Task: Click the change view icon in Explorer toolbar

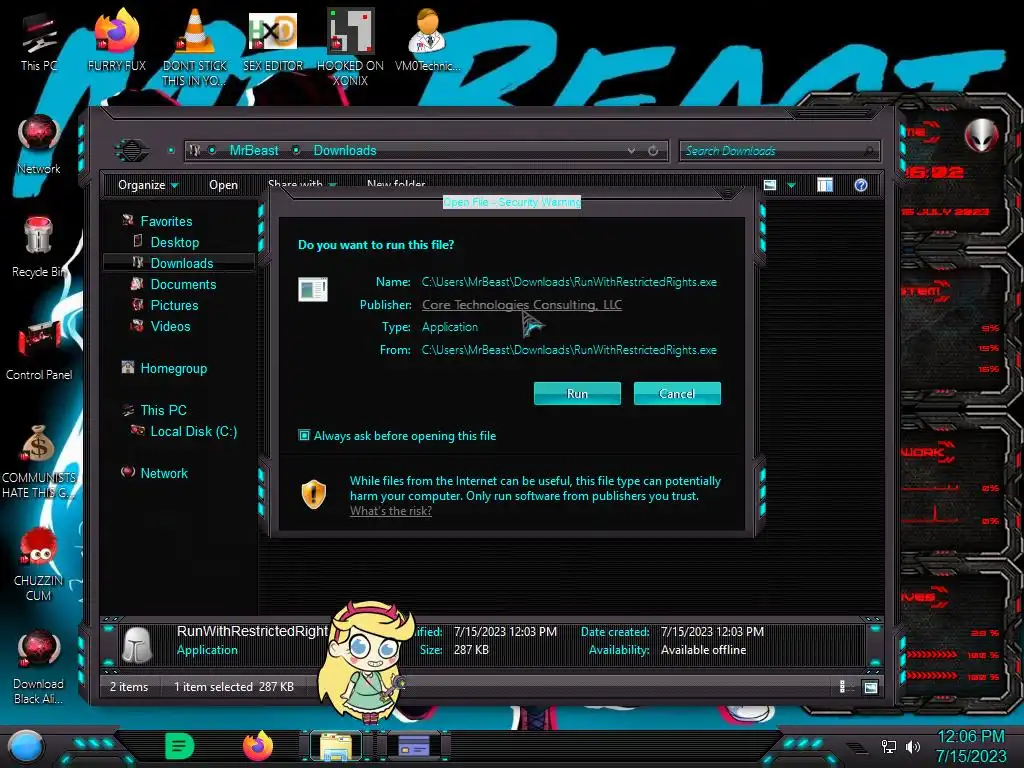Action: (770, 185)
